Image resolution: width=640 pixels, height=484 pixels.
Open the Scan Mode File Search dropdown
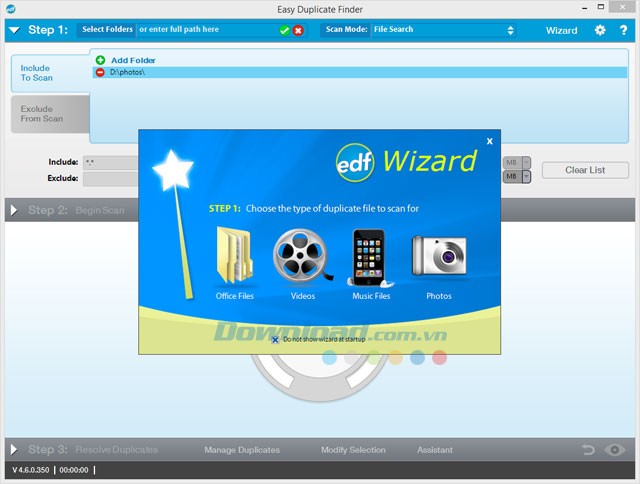coord(443,30)
